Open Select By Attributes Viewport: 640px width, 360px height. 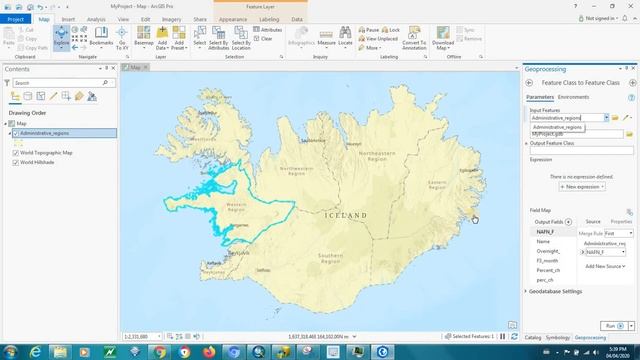click(x=218, y=38)
